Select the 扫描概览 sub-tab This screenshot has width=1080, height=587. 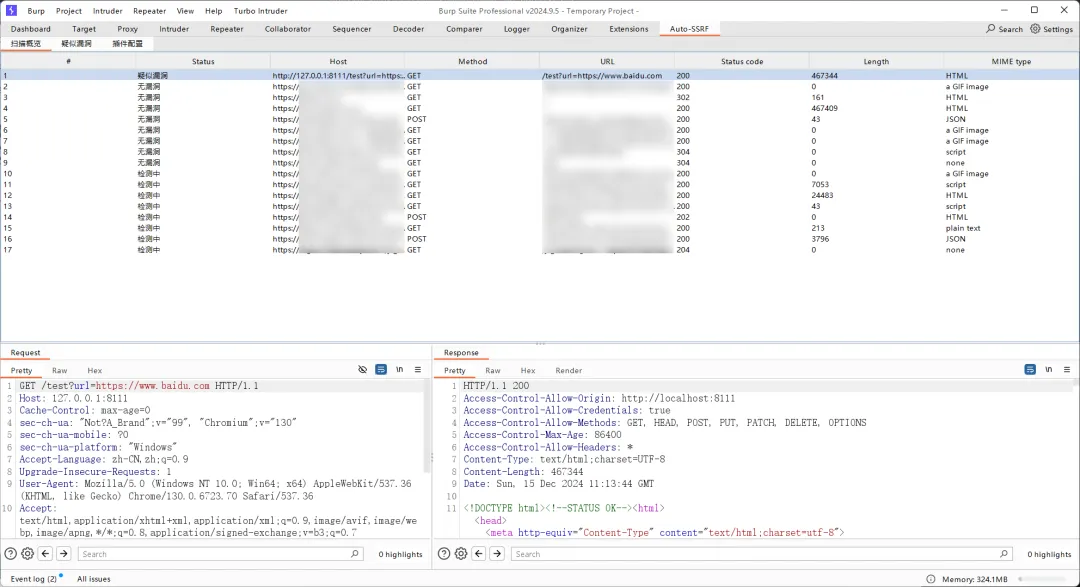pos(26,43)
